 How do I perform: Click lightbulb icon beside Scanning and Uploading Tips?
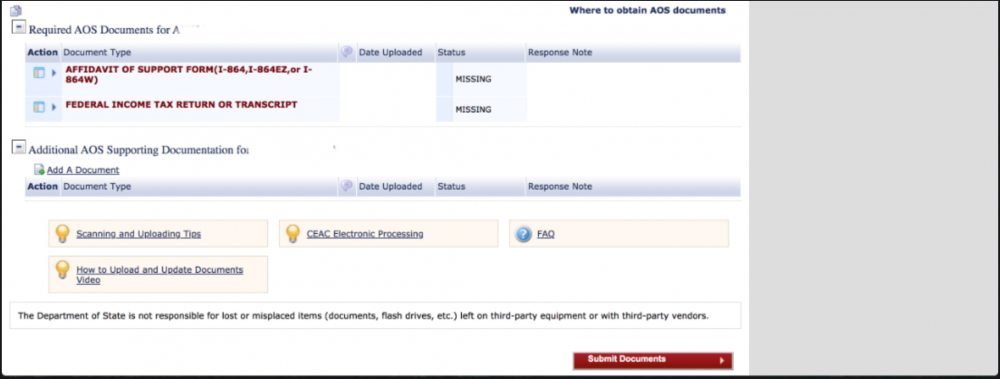[x=62, y=234]
